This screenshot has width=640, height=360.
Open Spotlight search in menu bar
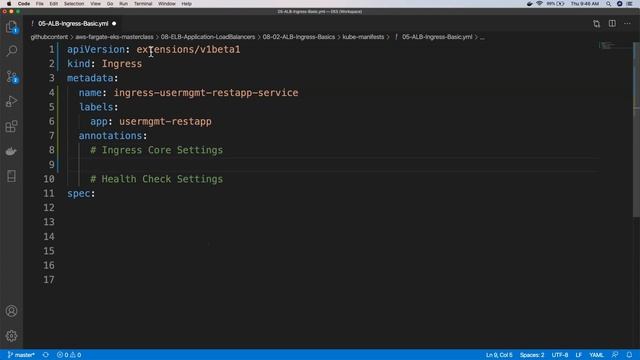pos(608,4)
